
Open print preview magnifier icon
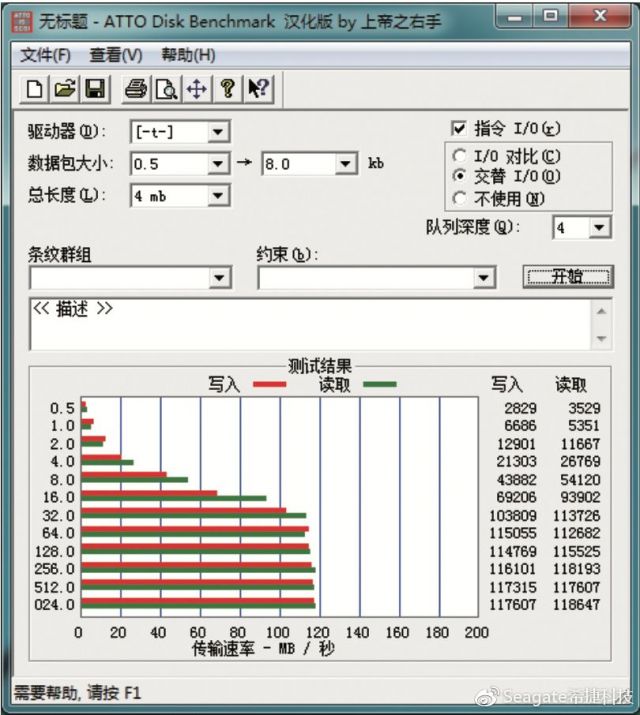coord(166,89)
